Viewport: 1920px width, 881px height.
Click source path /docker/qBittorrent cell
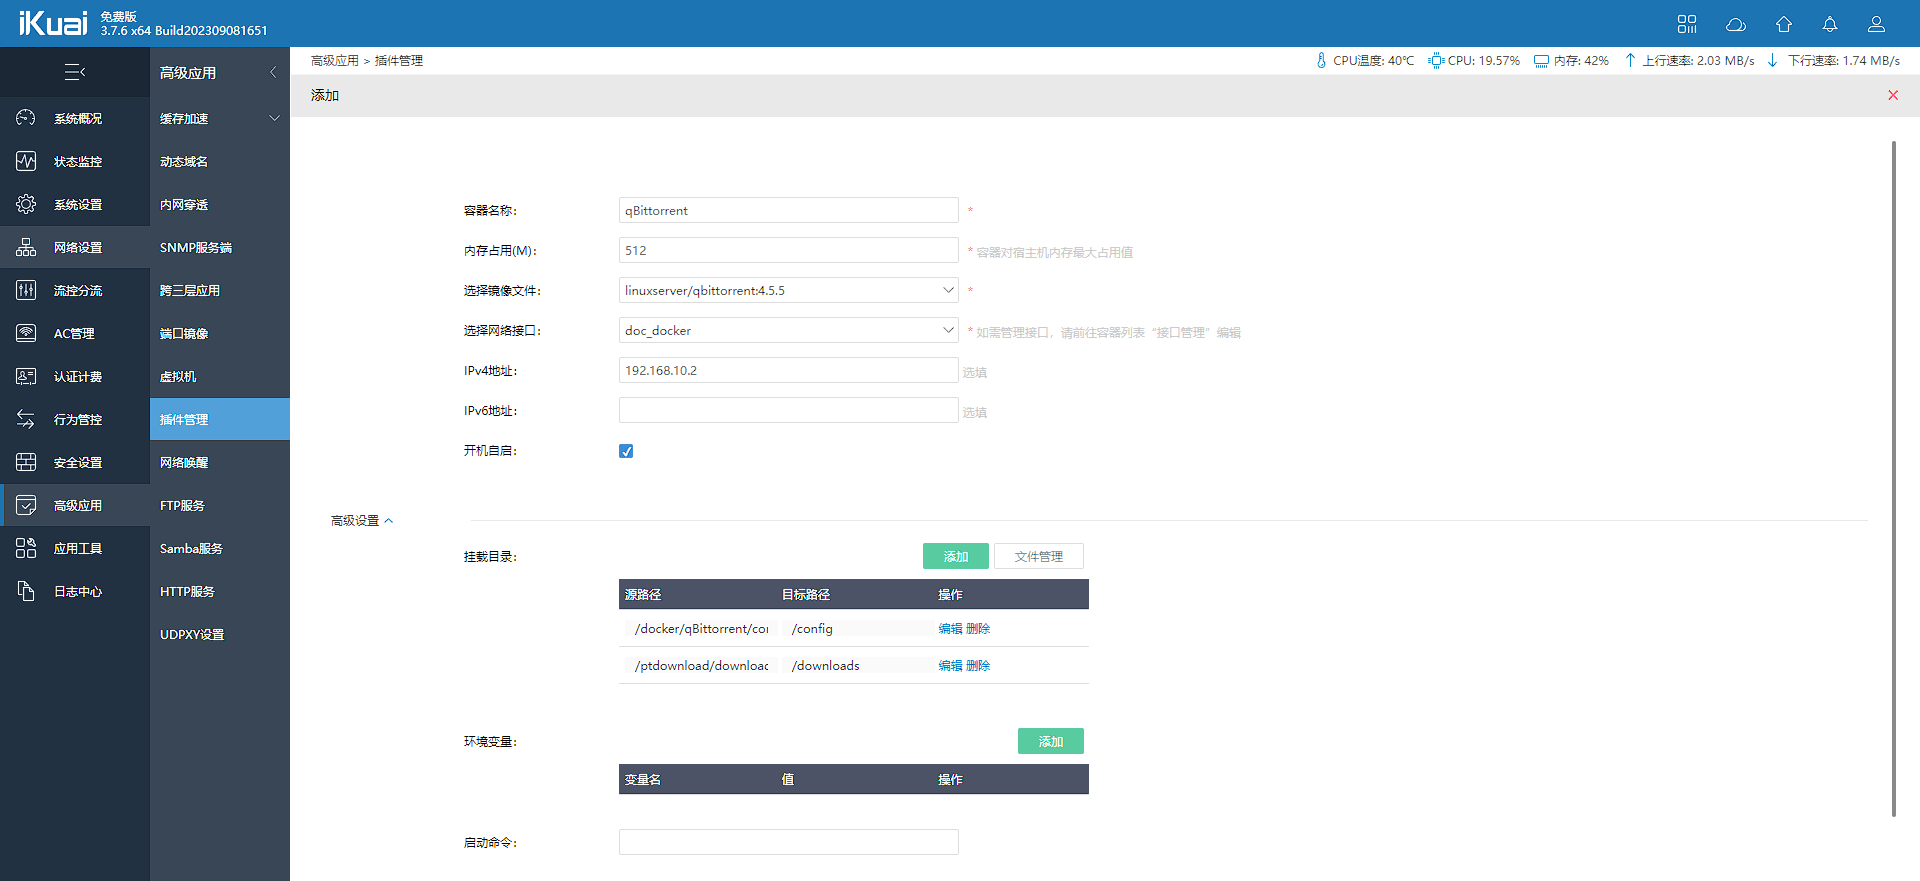pos(701,629)
